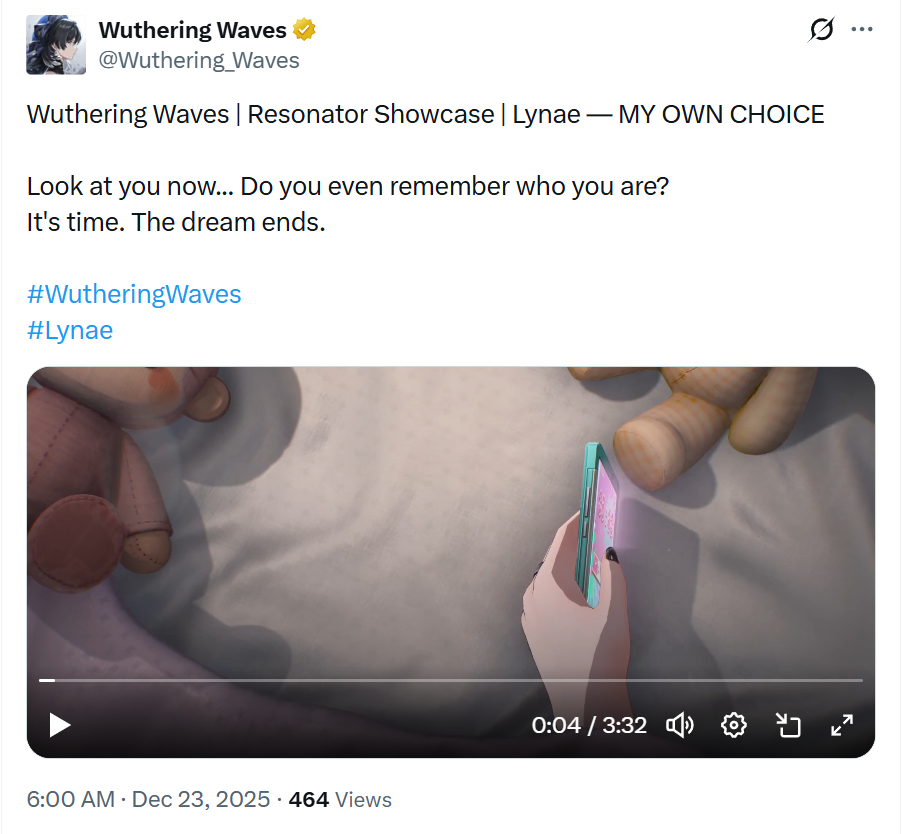Screen dimensions: 922x834
Task: Open the three-dot more options menu
Action: [862, 30]
